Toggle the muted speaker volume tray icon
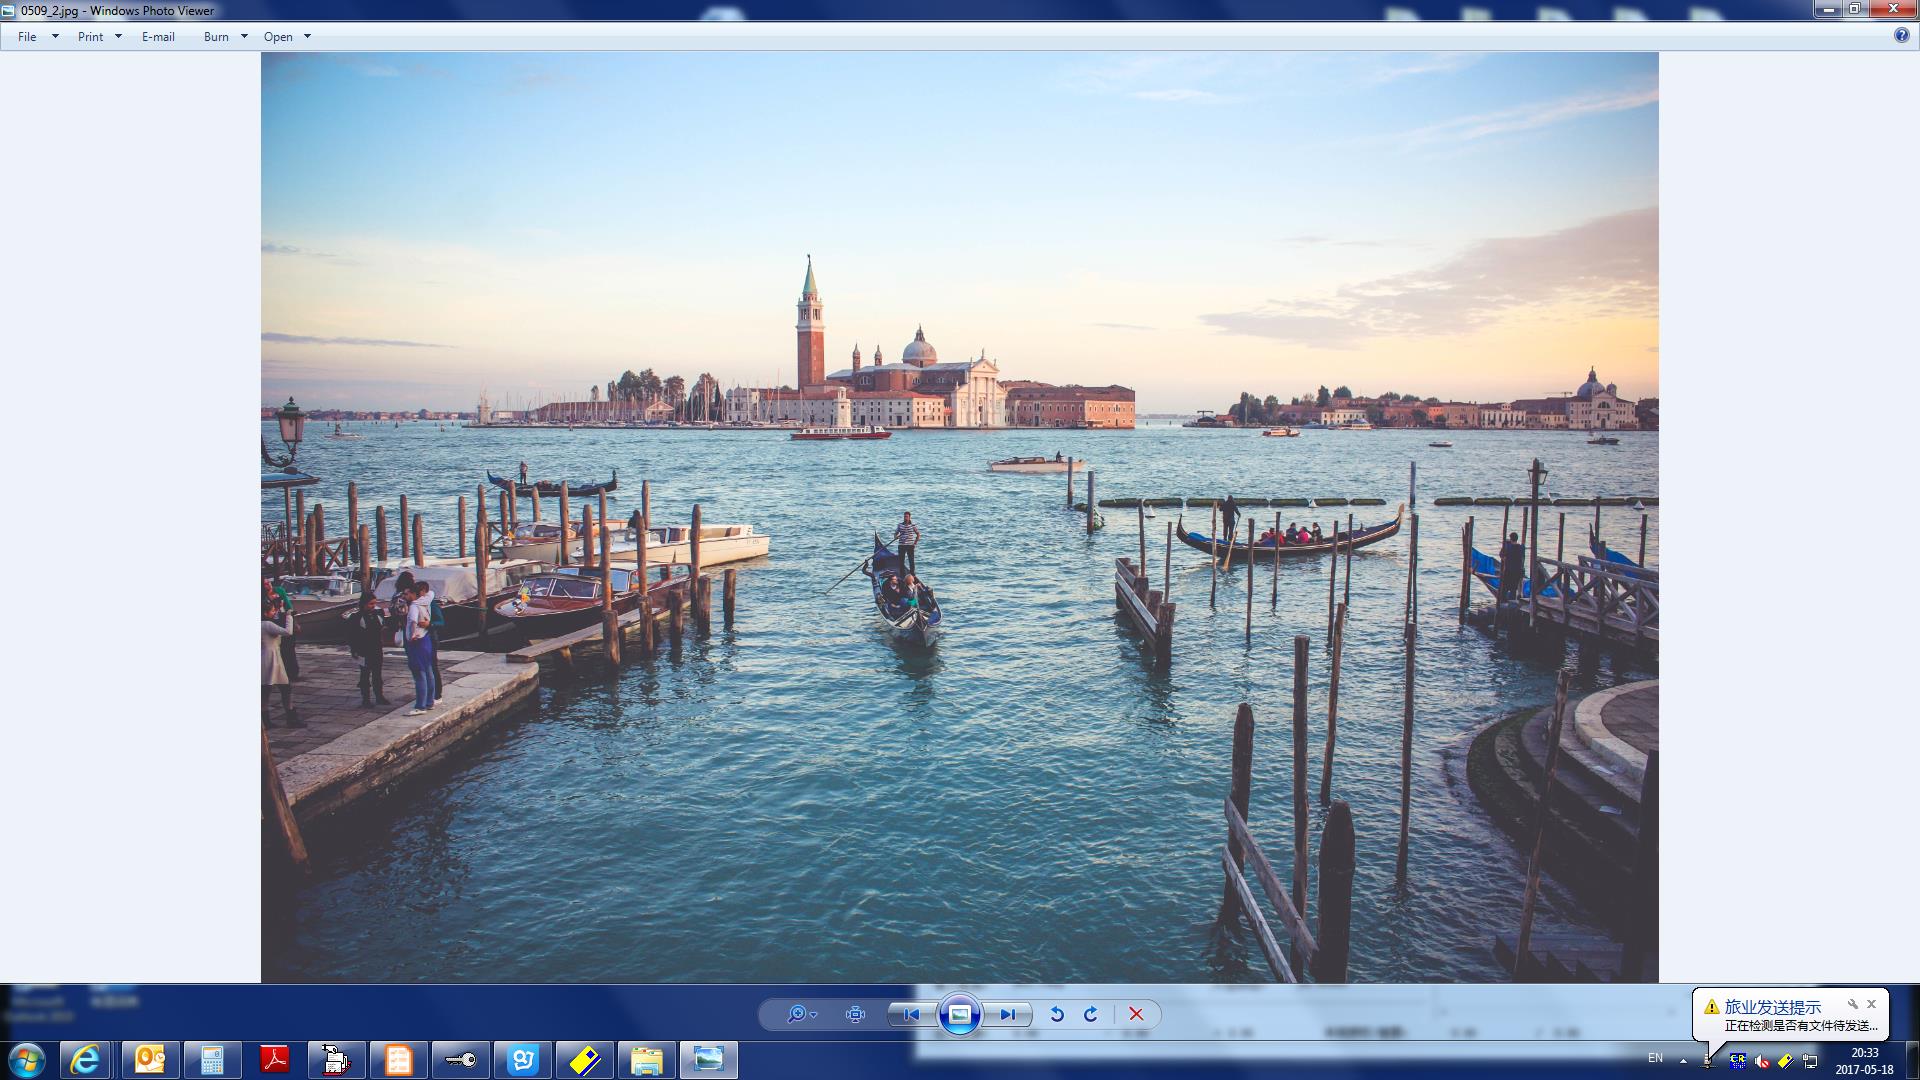This screenshot has width=1920, height=1080. click(x=1762, y=1061)
